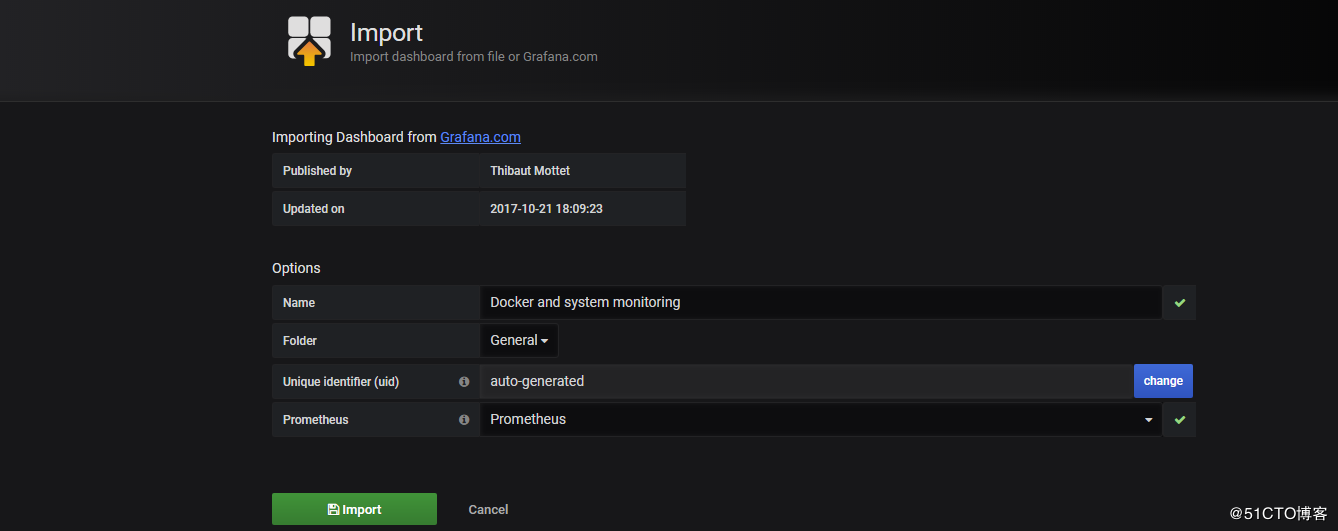Select the 'Thibaut Mottet' publisher text

[x=530, y=171]
